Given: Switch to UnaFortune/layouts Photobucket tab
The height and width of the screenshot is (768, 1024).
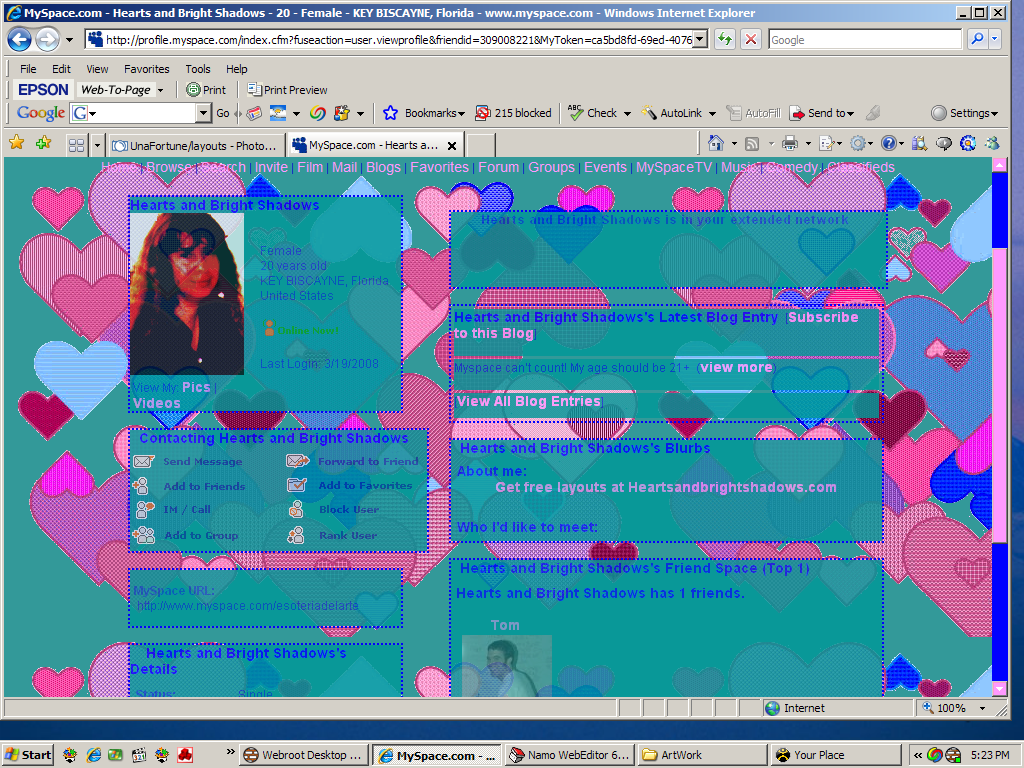Looking at the screenshot, I should click(196, 145).
